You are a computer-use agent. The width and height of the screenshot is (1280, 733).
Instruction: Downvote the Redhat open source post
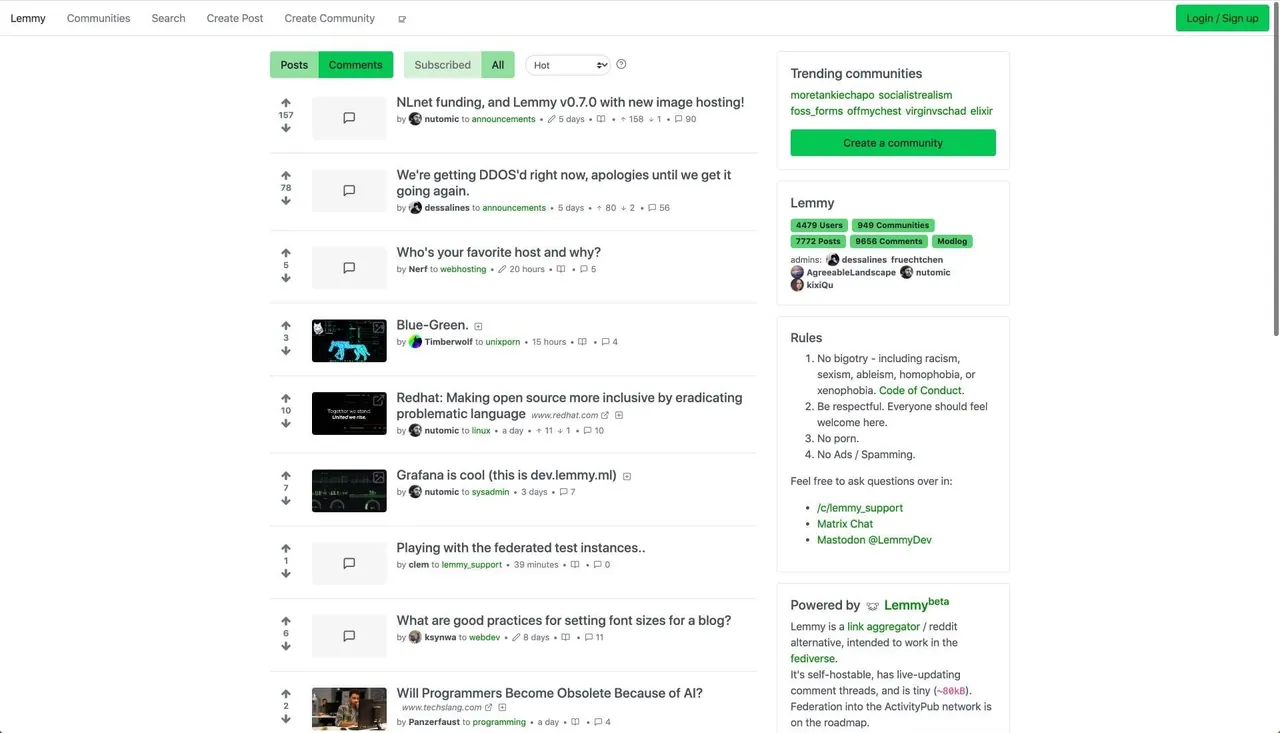pos(286,424)
